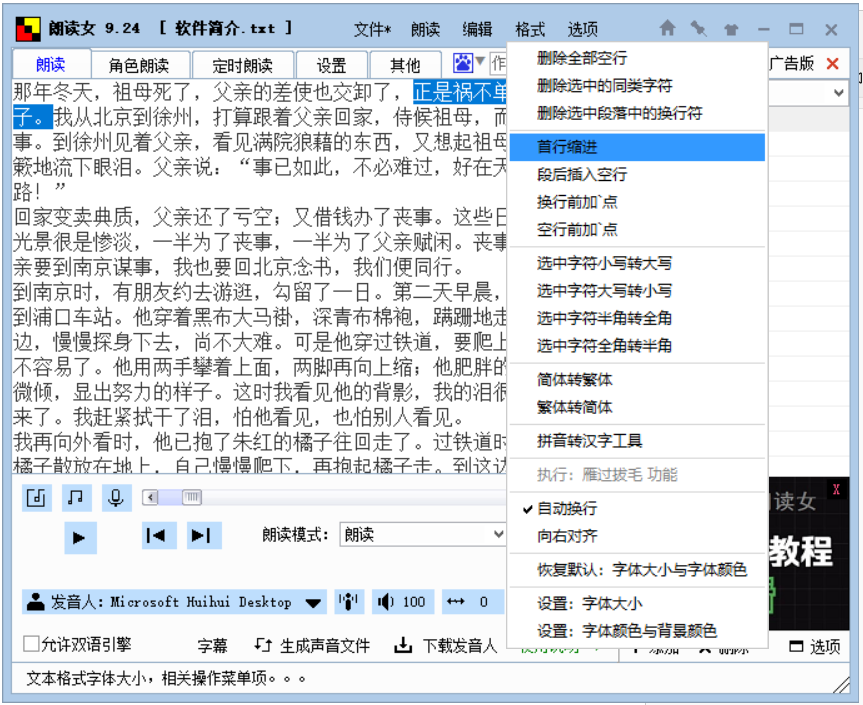
Task: Switch to the 定时朗读 tab
Action: (x=241, y=65)
